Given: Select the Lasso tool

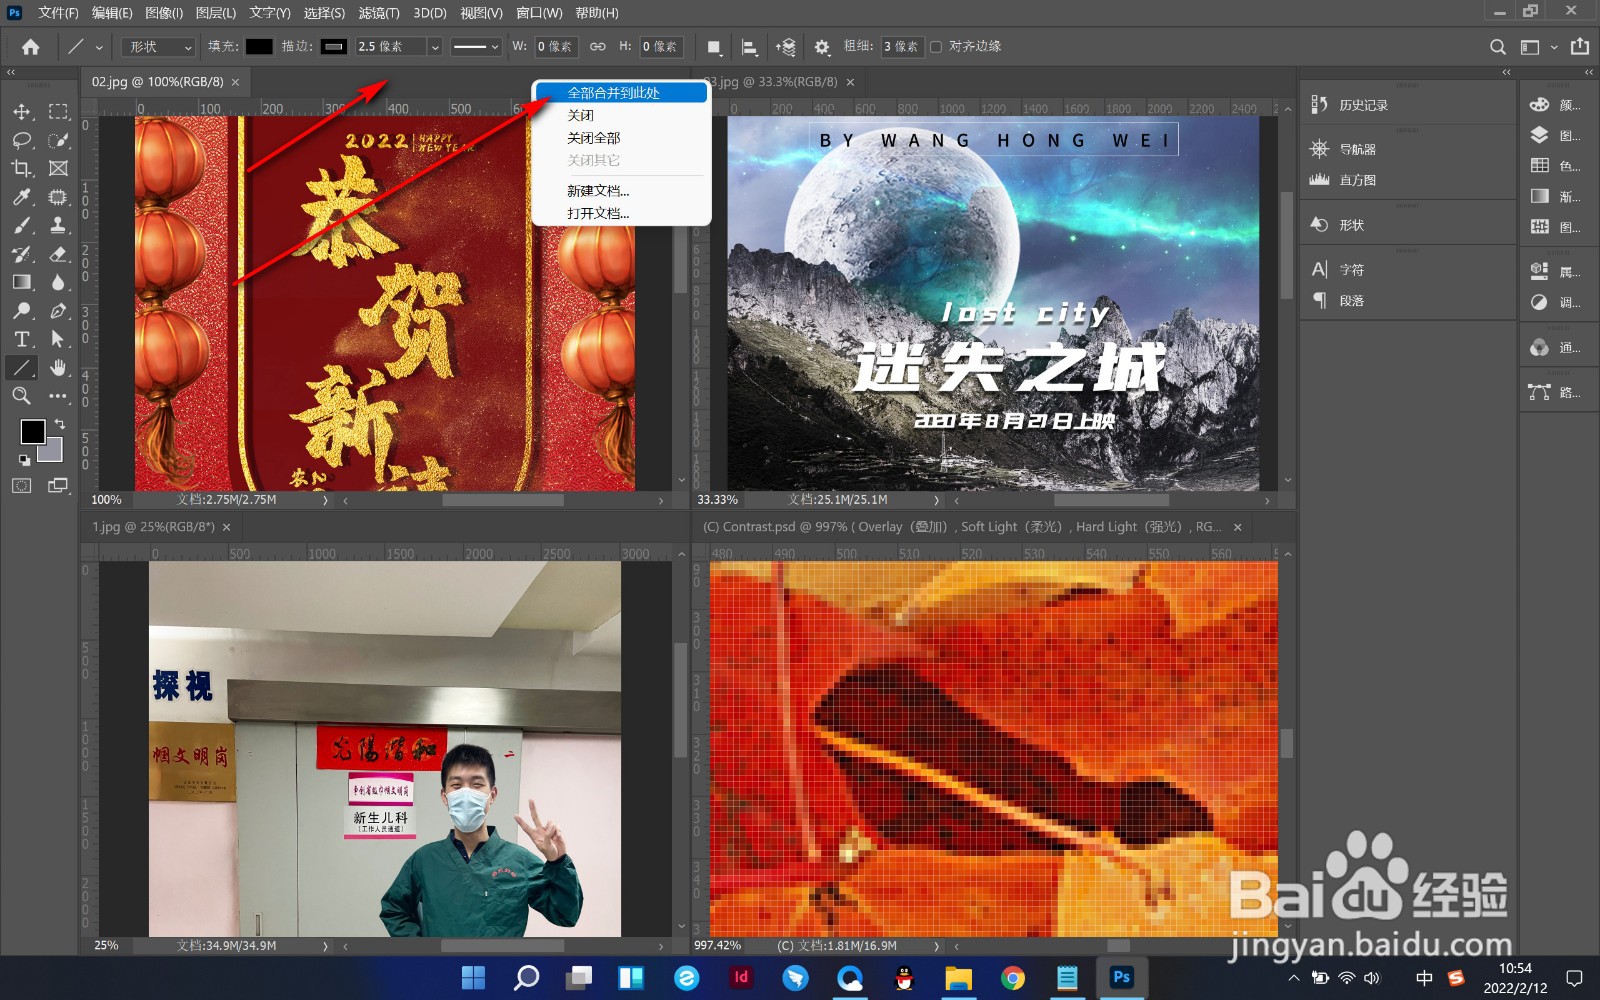Looking at the screenshot, I should pyautogui.click(x=22, y=140).
